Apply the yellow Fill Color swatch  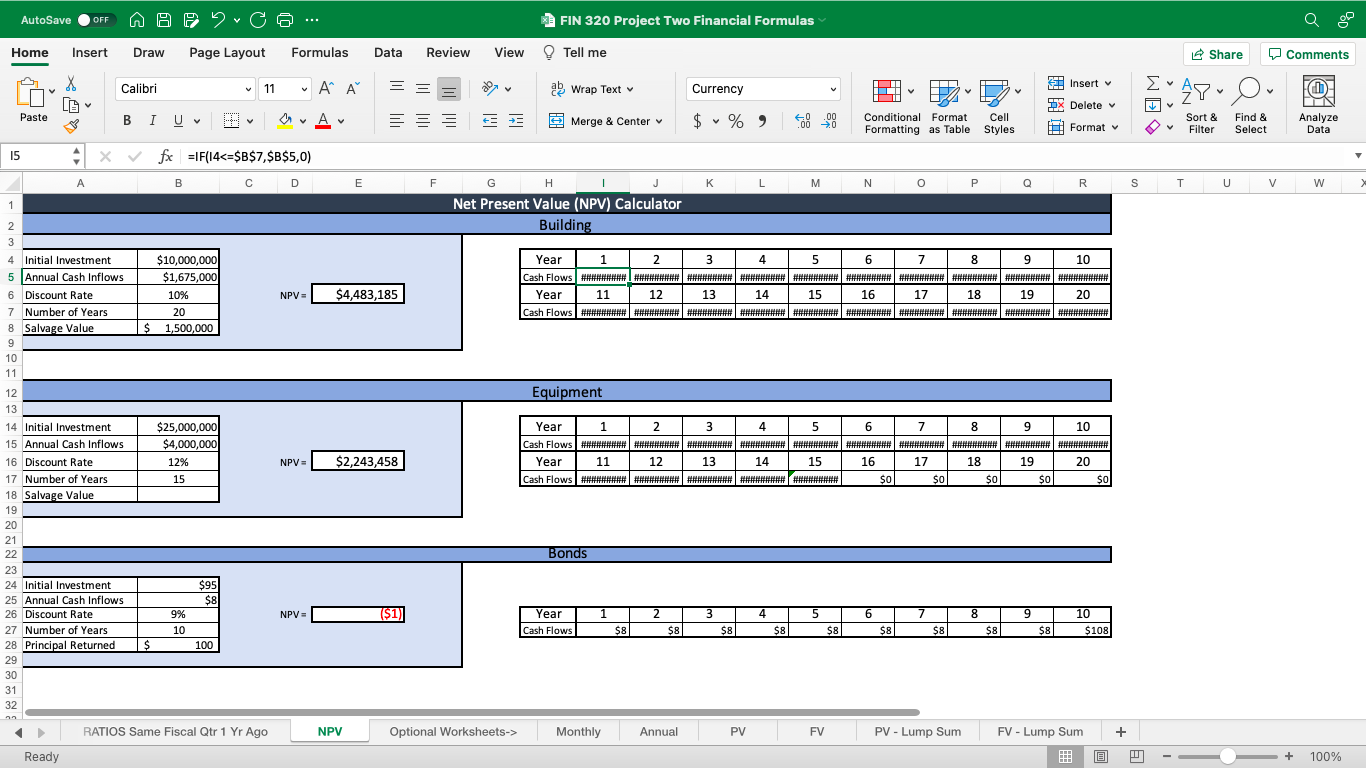click(x=285, y=121)
